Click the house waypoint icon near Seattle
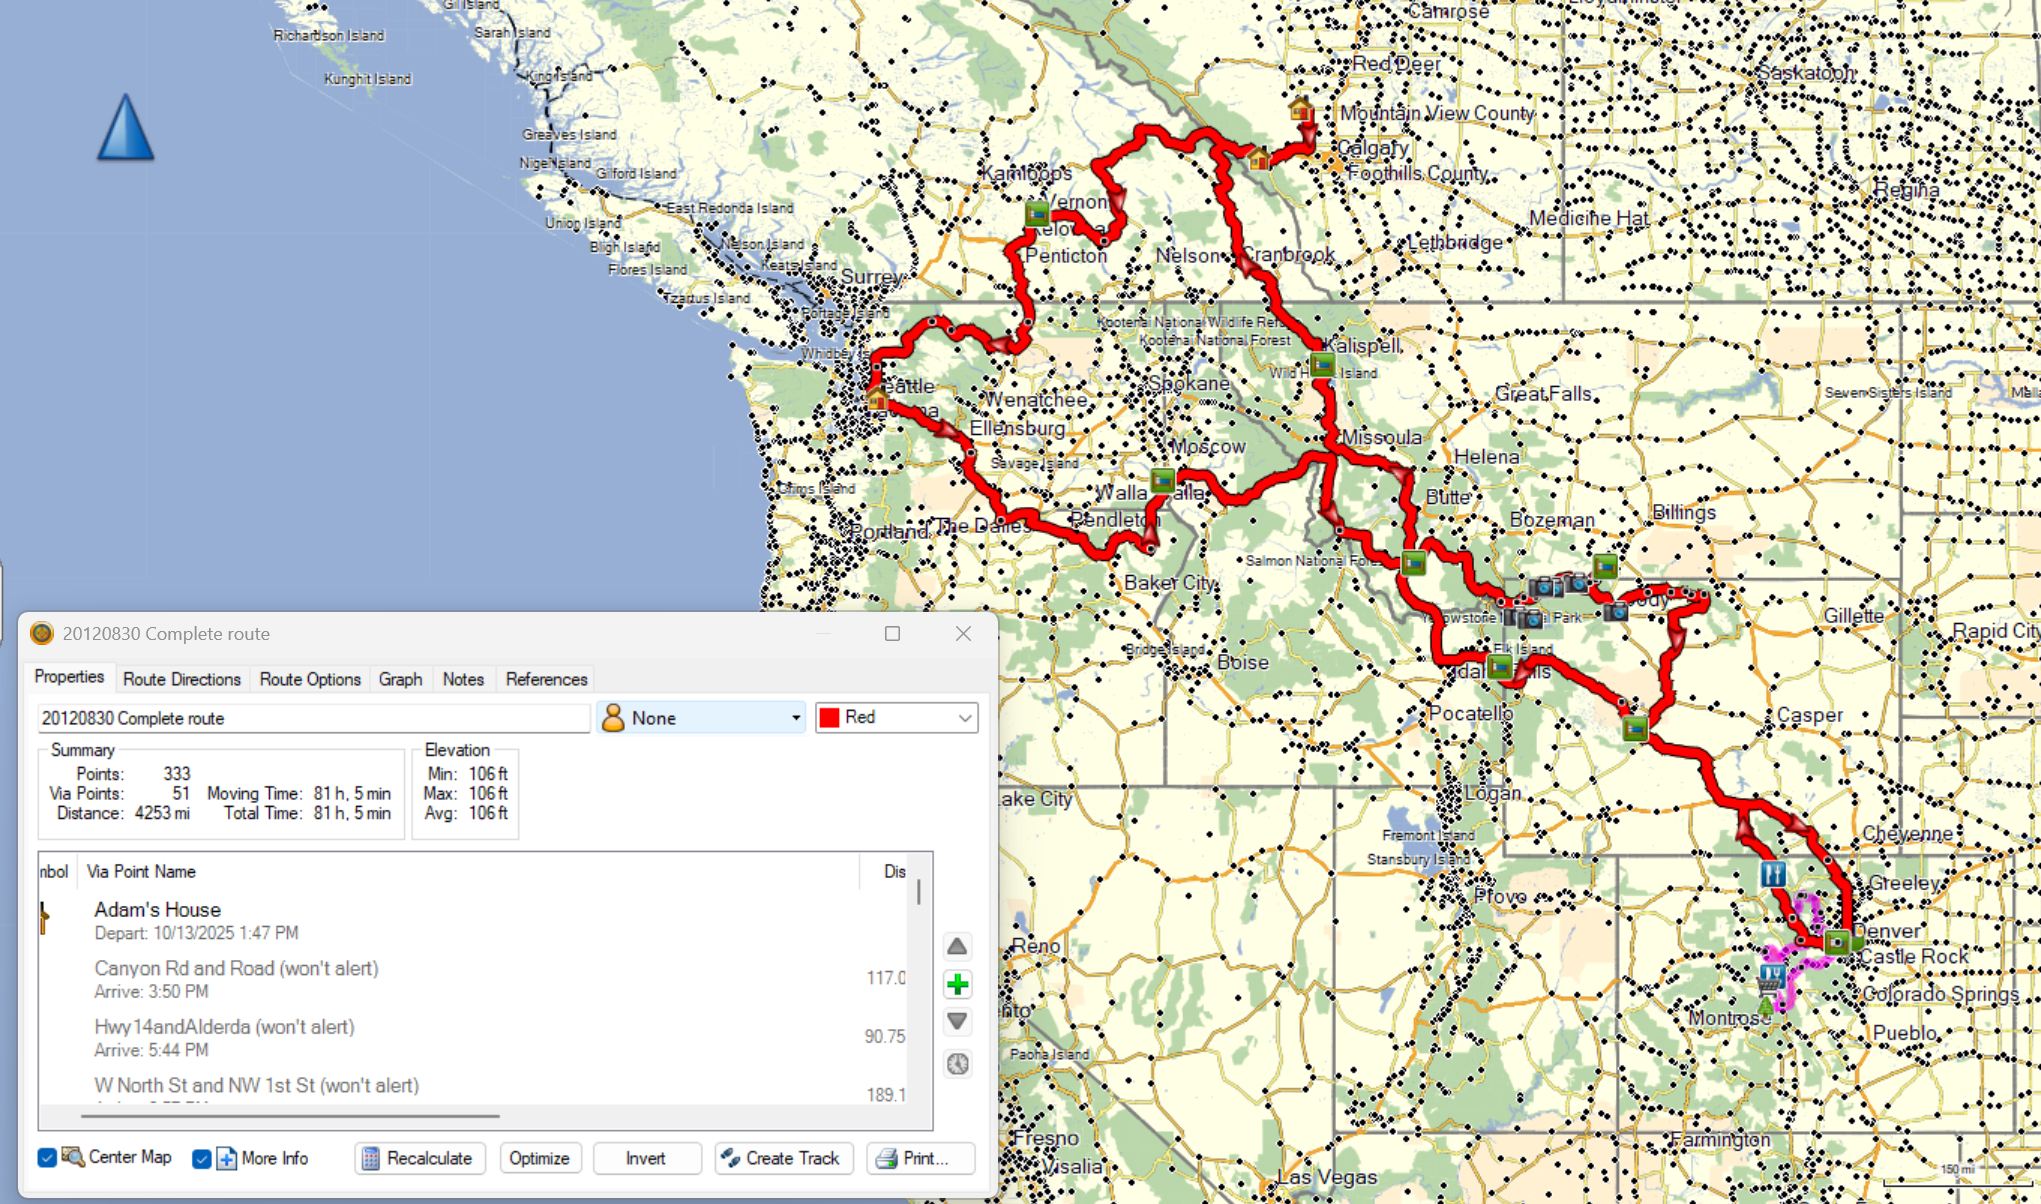Image resolution: width=2041 pixels, height=1204 pixels. (877, 400)
